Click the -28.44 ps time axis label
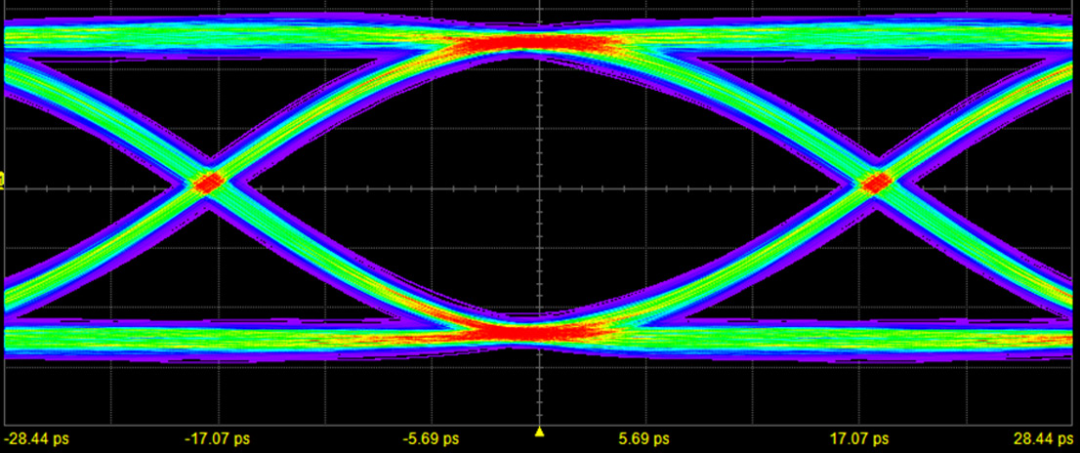This screenshot has width=1080, height=453. pos(37,439)
